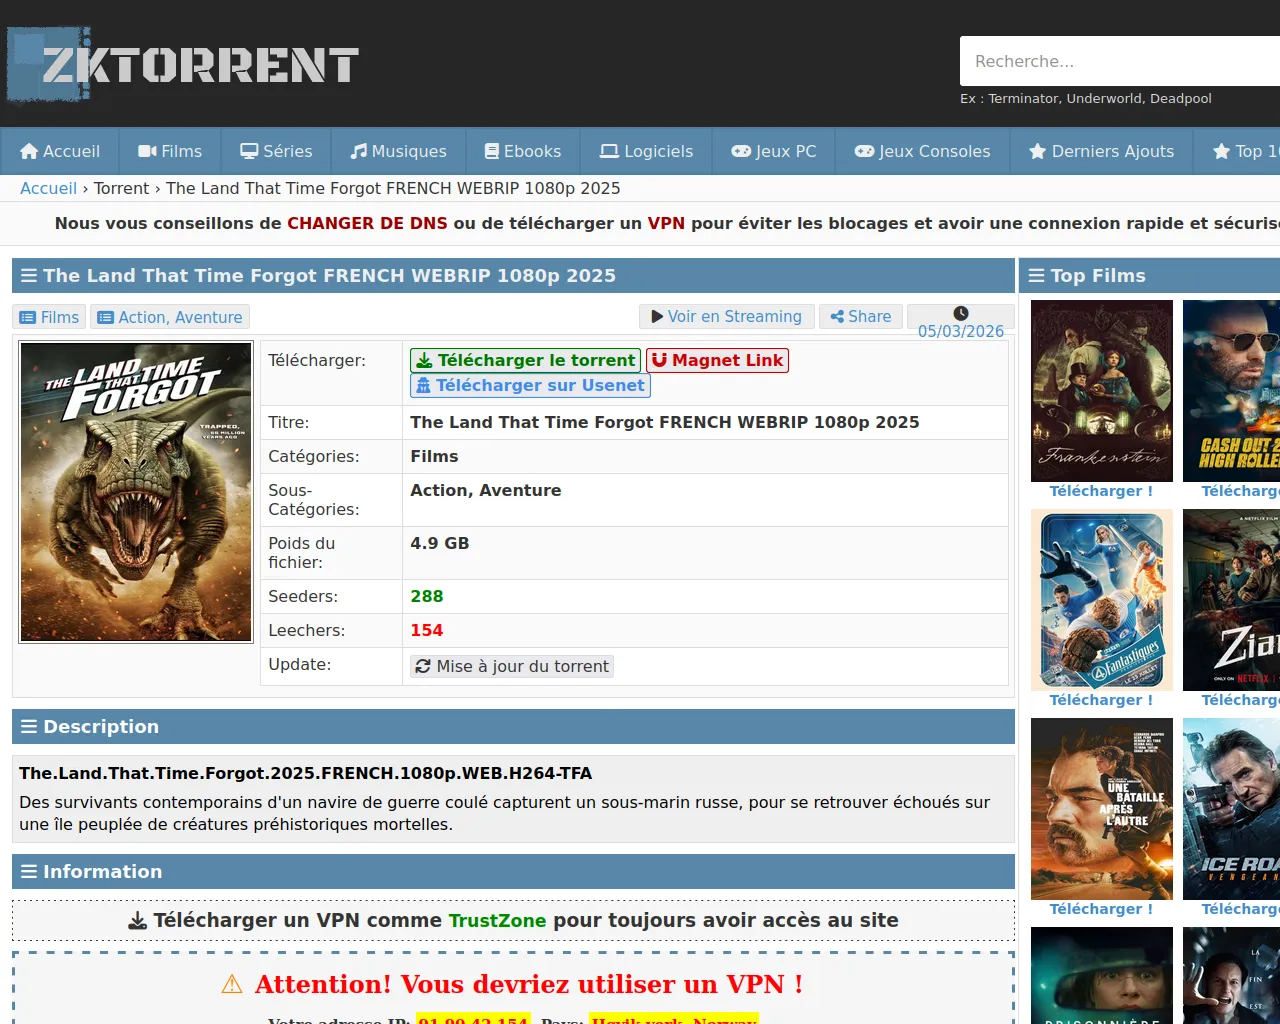Click the Accueil breadcrumb link
The height and width of the screenshot is (1024, 1280).
pos(48,188)
